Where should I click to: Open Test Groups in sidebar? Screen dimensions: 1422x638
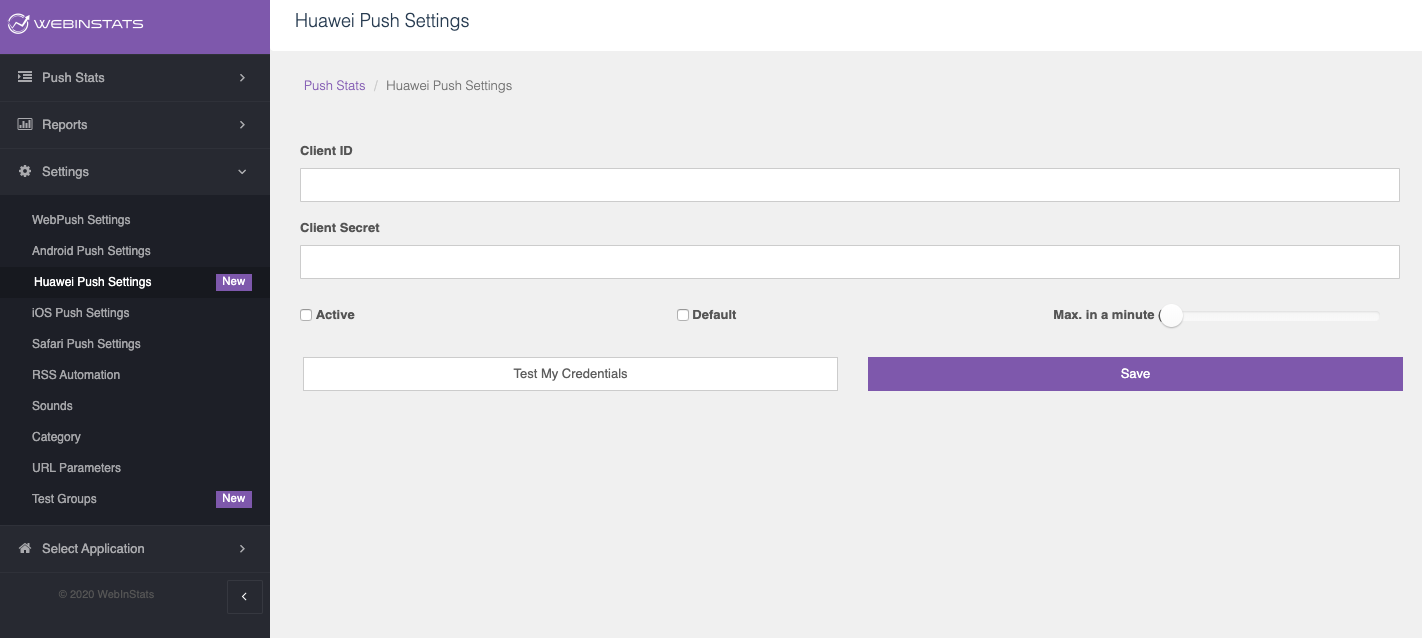click(64, 499)
